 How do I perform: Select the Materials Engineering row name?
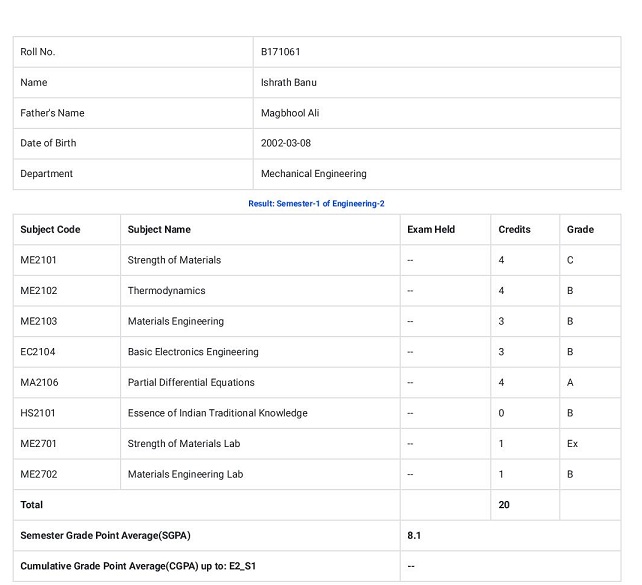(176, 321)
